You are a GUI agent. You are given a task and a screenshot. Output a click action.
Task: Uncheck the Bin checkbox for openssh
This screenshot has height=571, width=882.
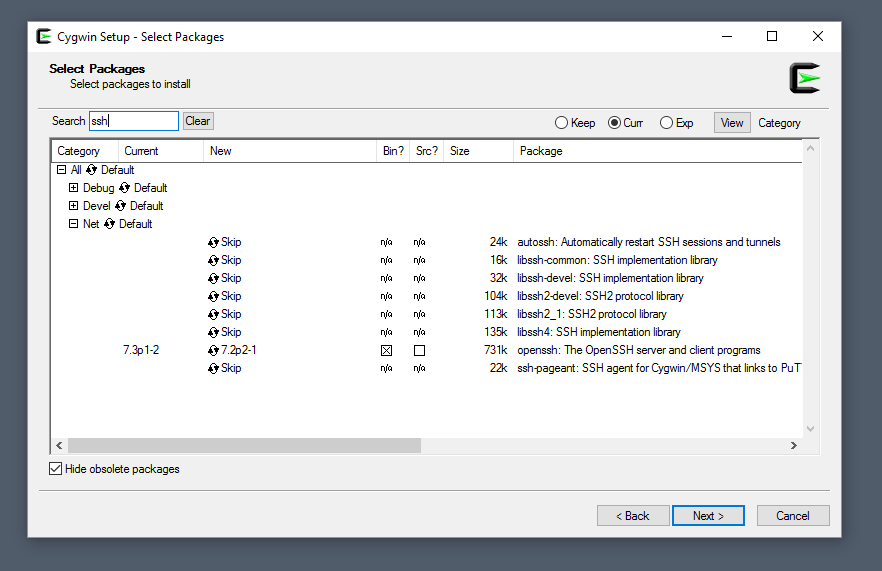[x=386, y=350]
